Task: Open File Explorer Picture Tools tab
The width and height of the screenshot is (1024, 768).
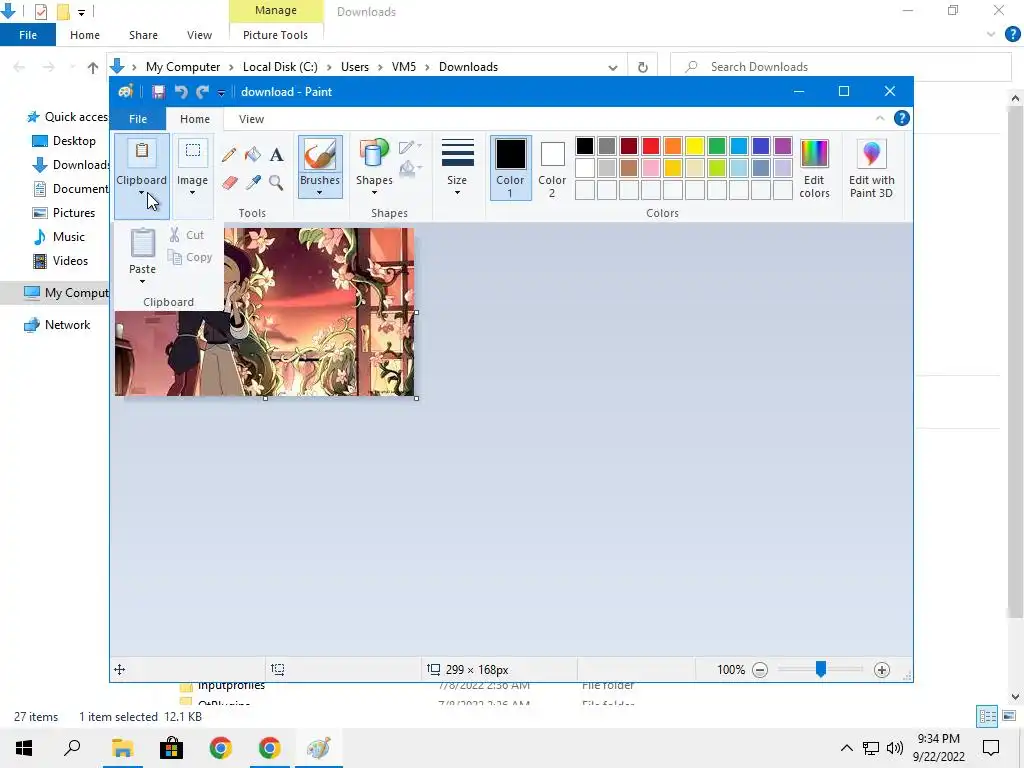Action: tap(275, 35)
